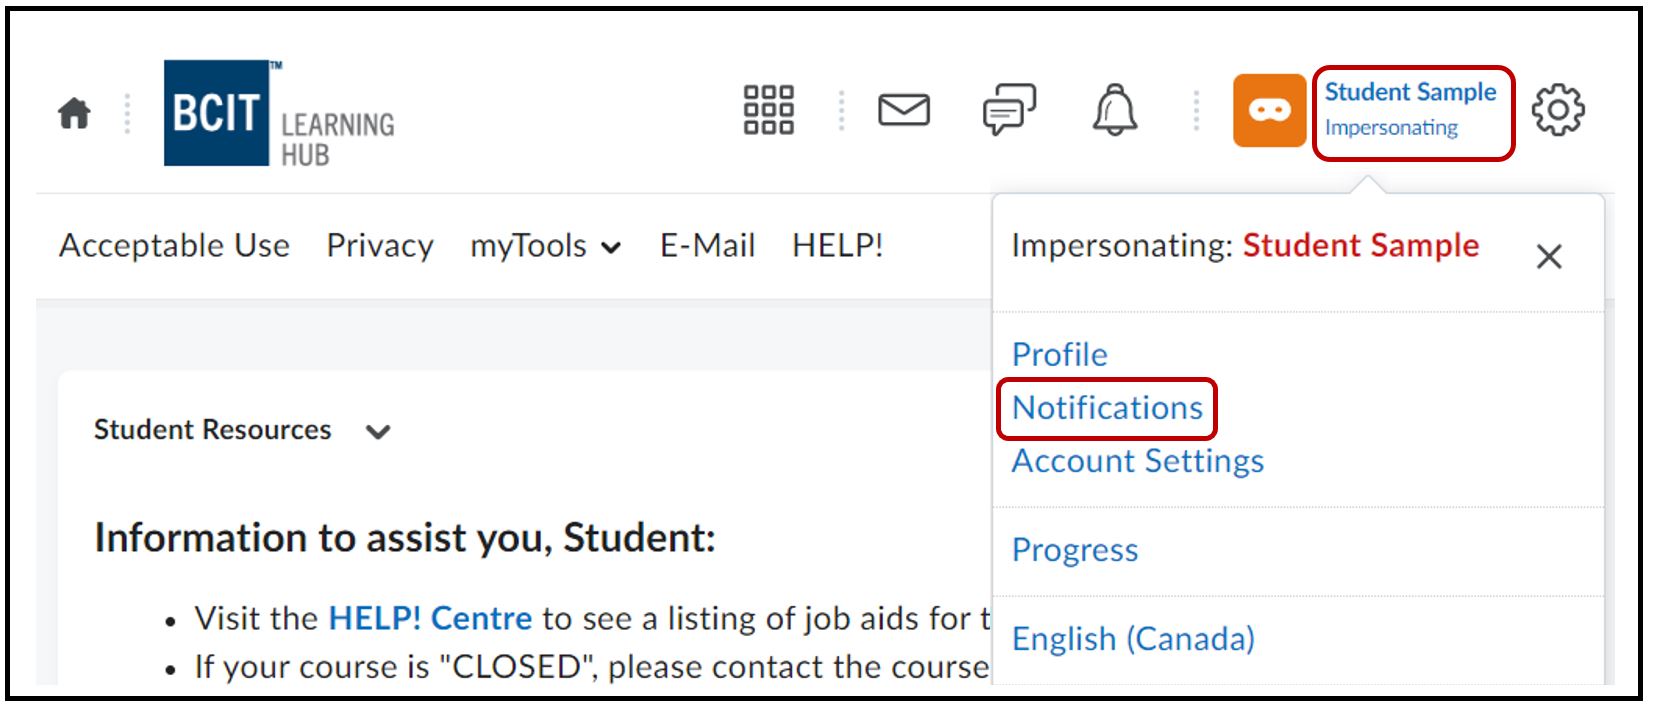Open update alerts bell icon
The height and width of the screenshot is (709, 1653).
tap(1115, 110)
